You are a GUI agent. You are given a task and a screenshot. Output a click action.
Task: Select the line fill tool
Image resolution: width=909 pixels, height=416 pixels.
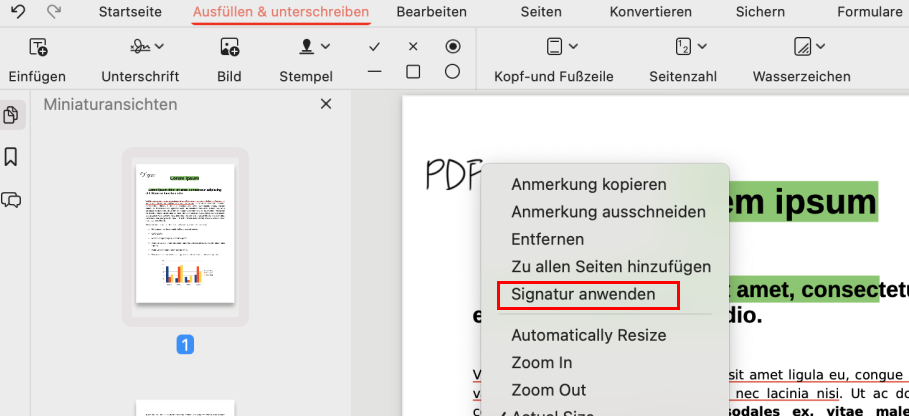click(x=374, y=72)
